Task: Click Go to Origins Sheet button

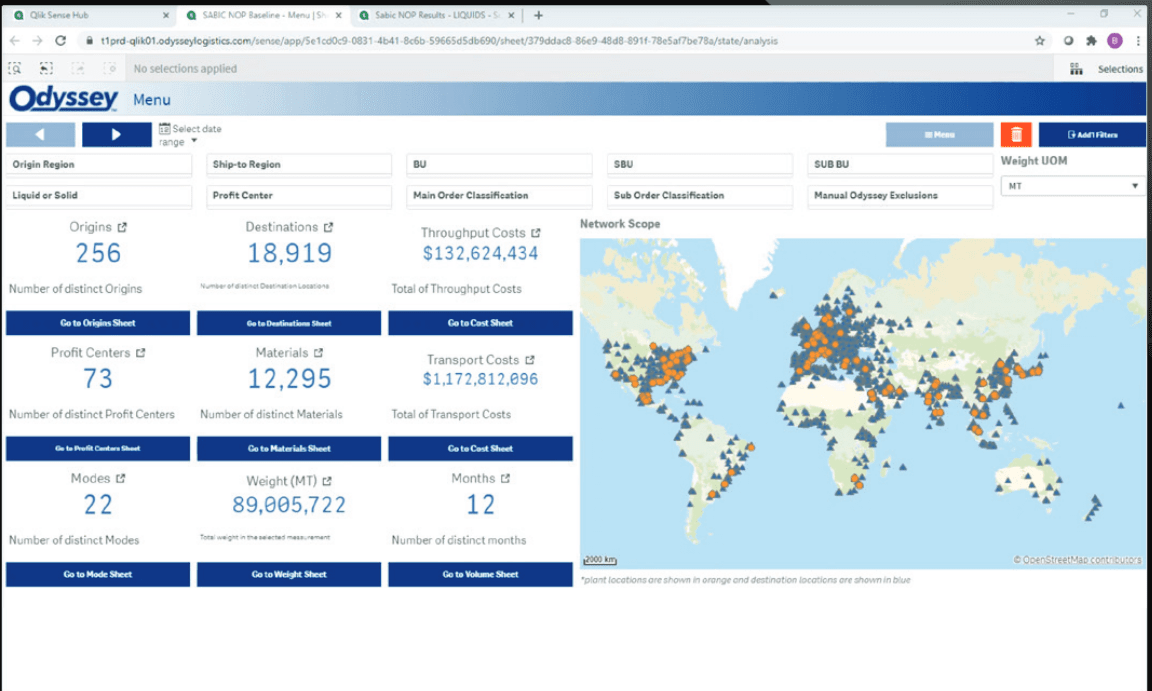Action: [98, 323]
